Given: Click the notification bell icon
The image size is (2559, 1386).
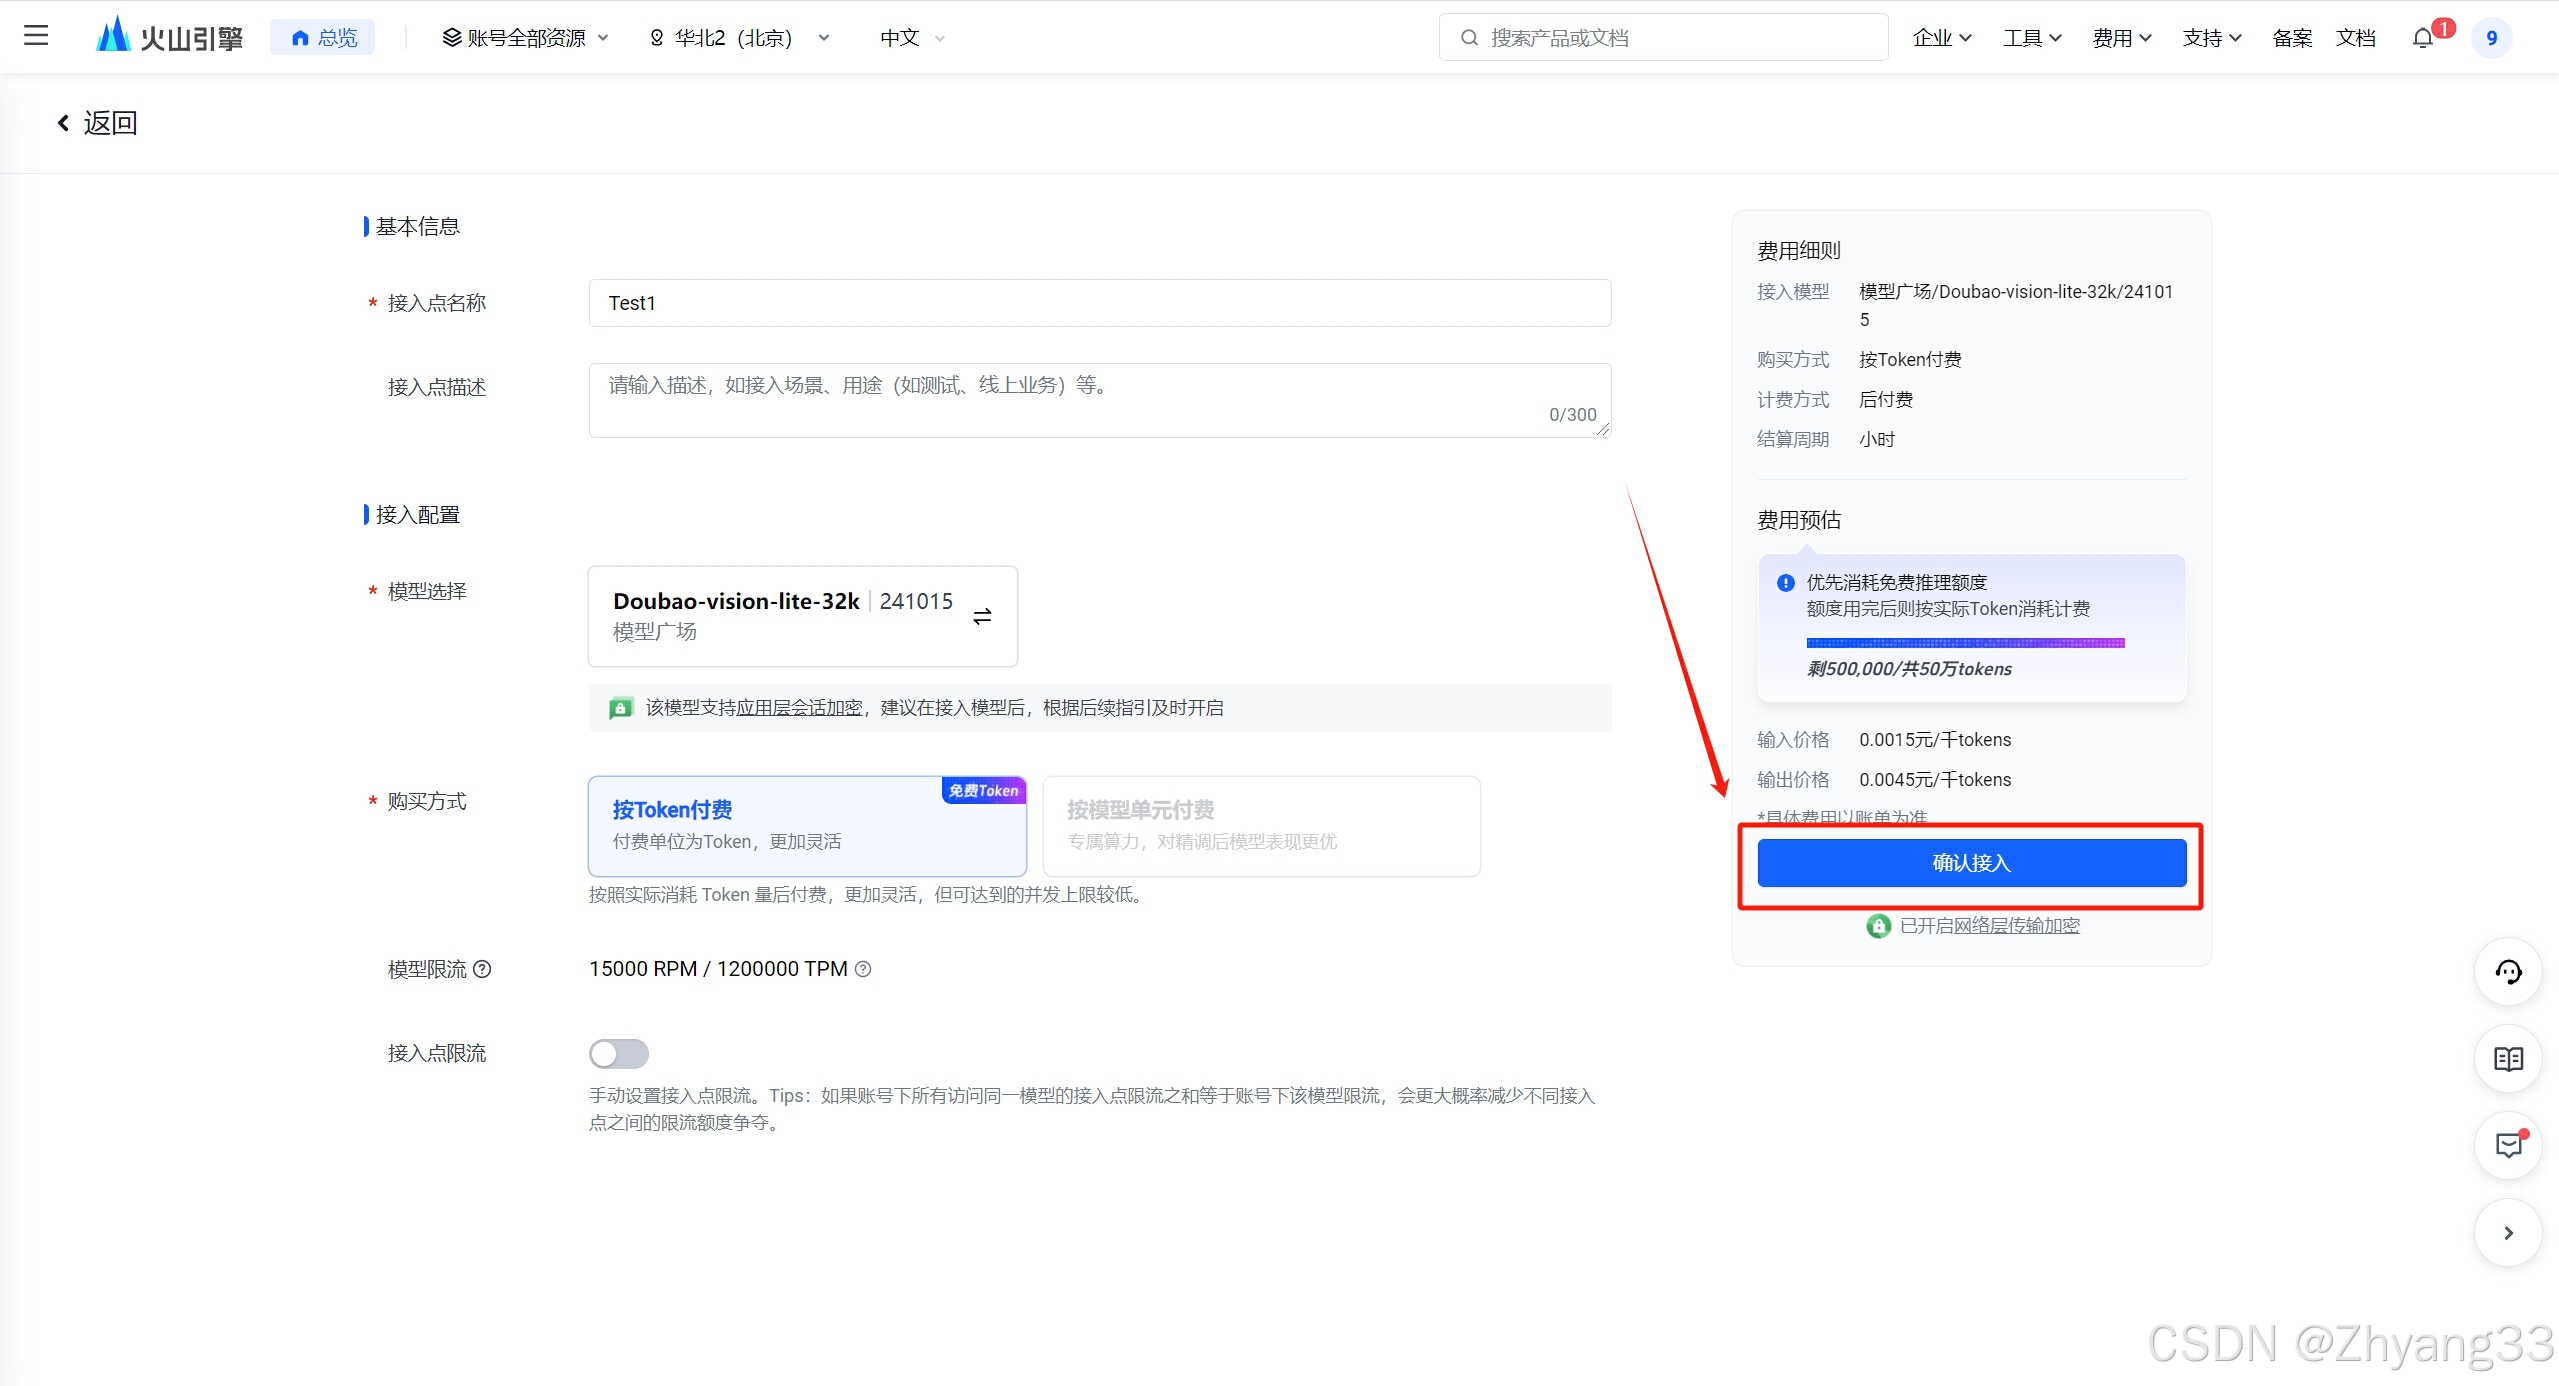Looking at the screenshot, I should click(x=2422, y=38).
